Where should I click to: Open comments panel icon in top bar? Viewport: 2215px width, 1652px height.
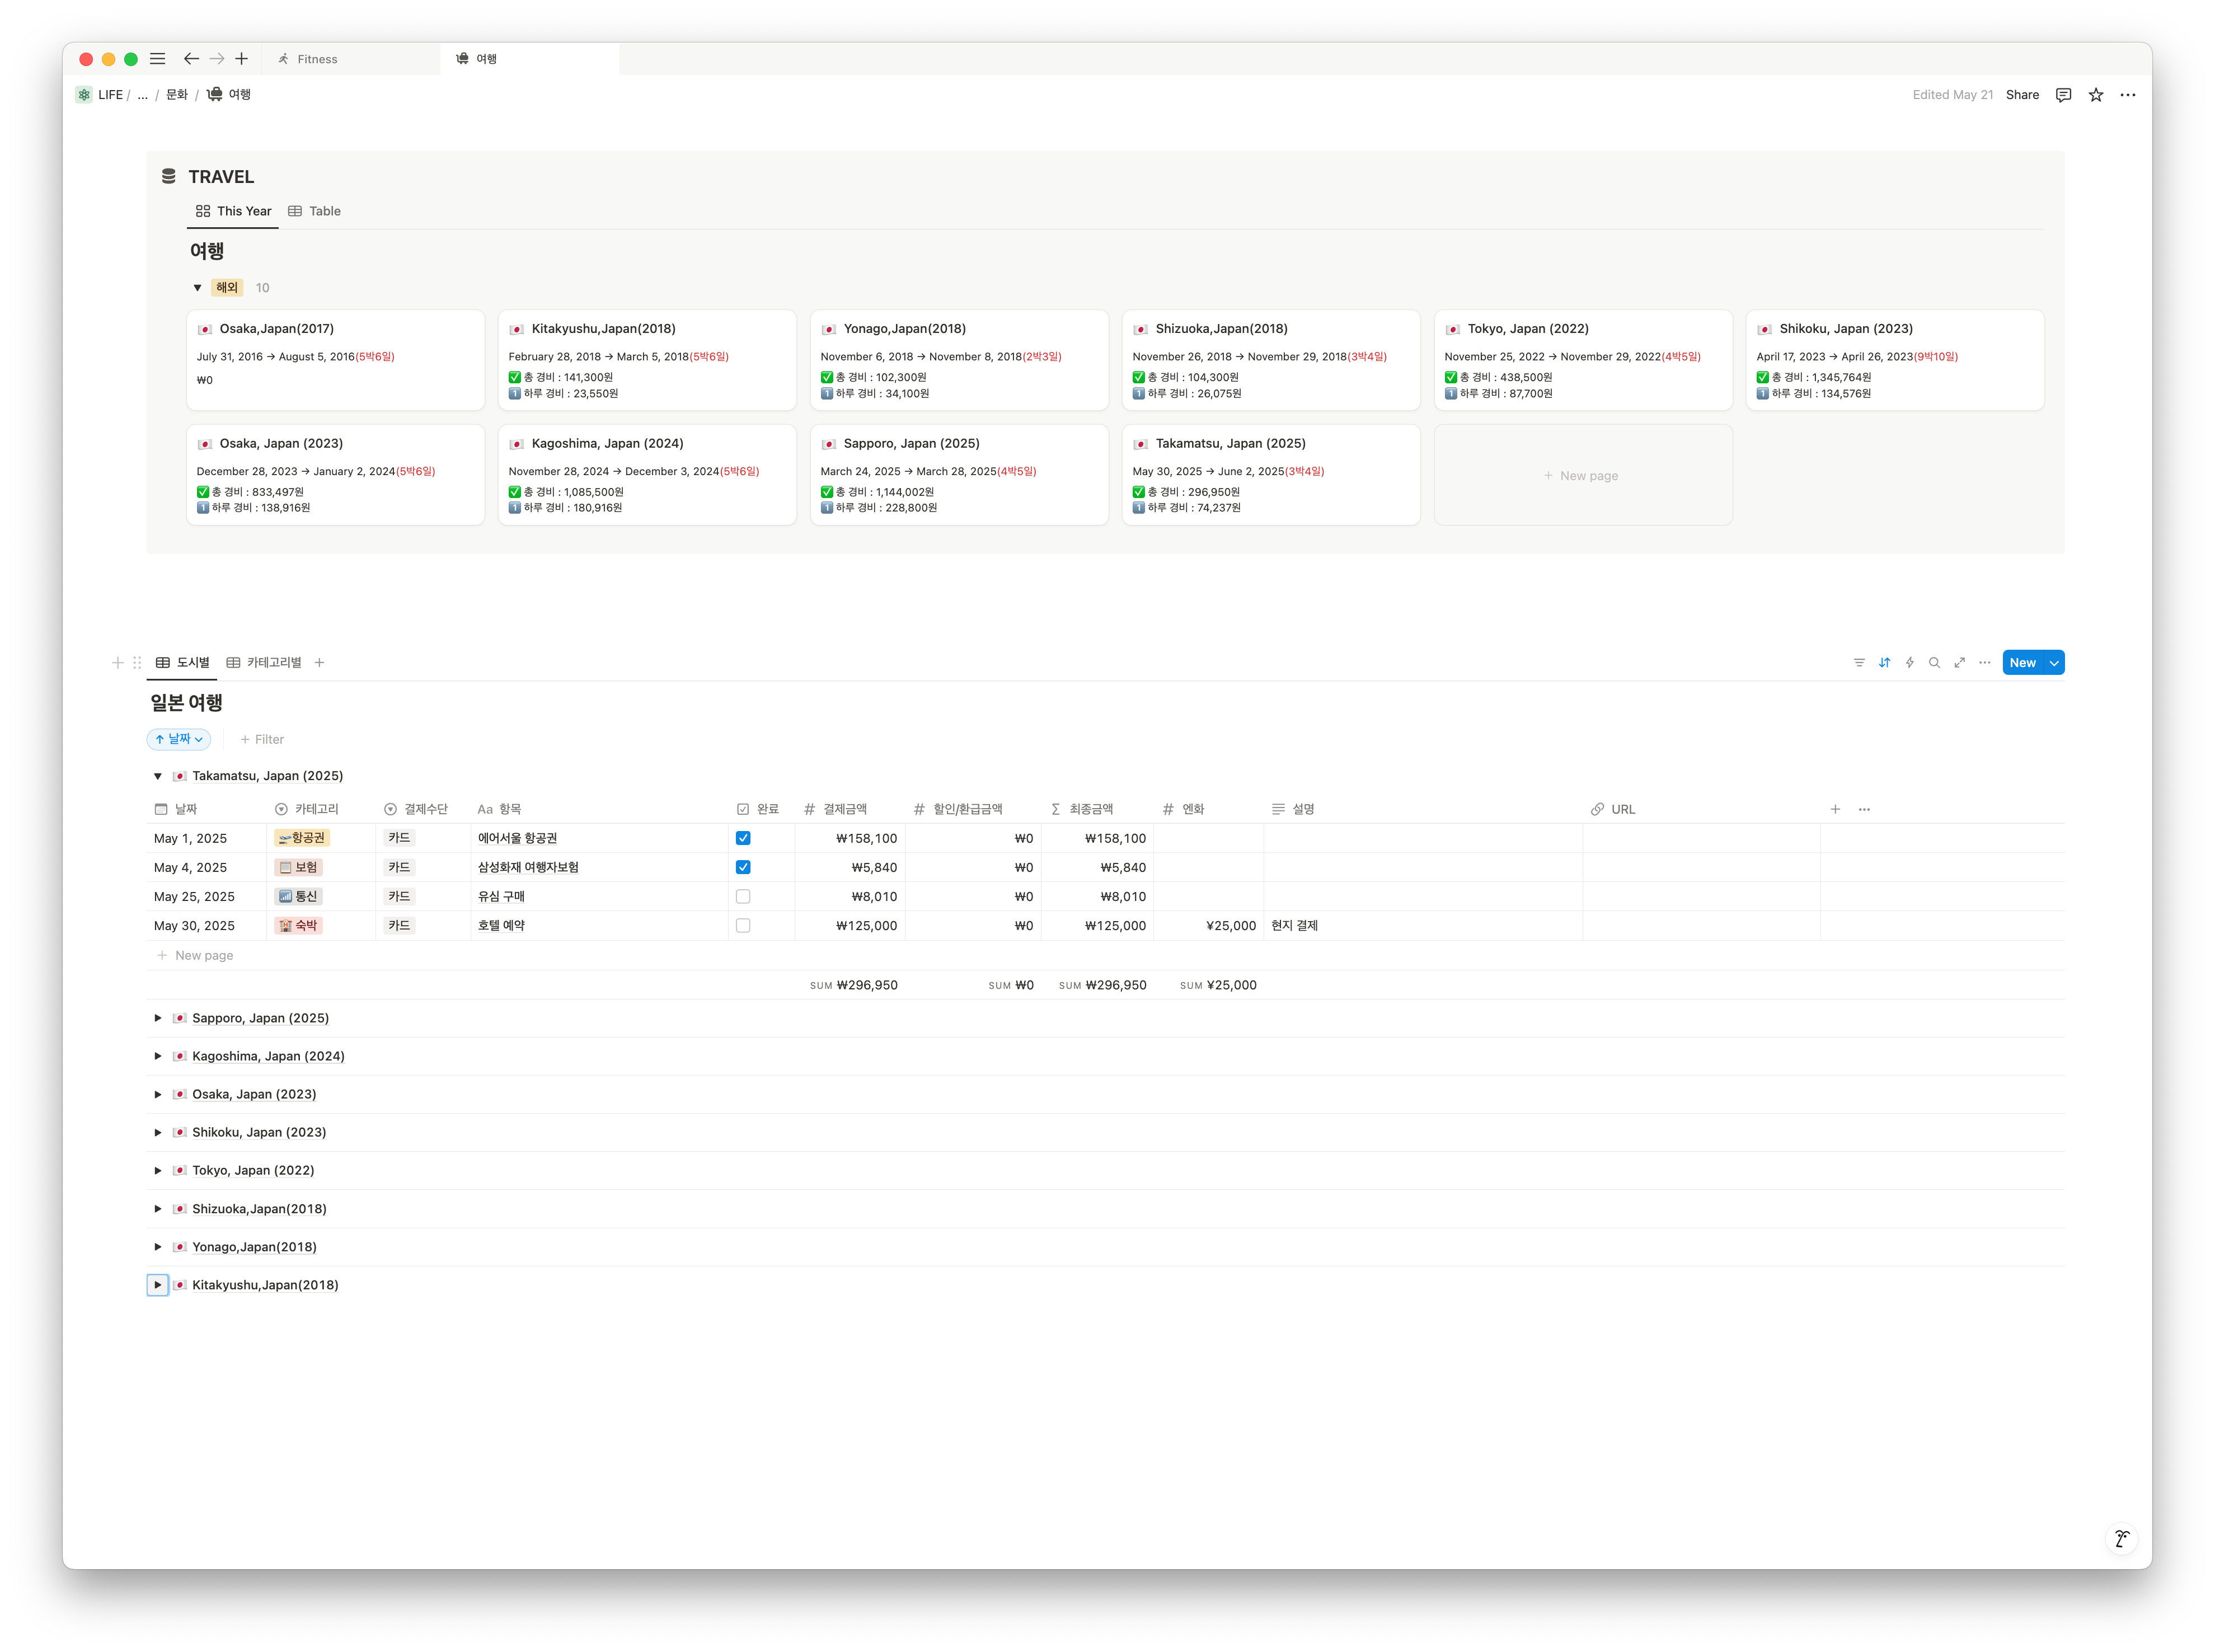pyautogui.click(x=2063, y=95)
